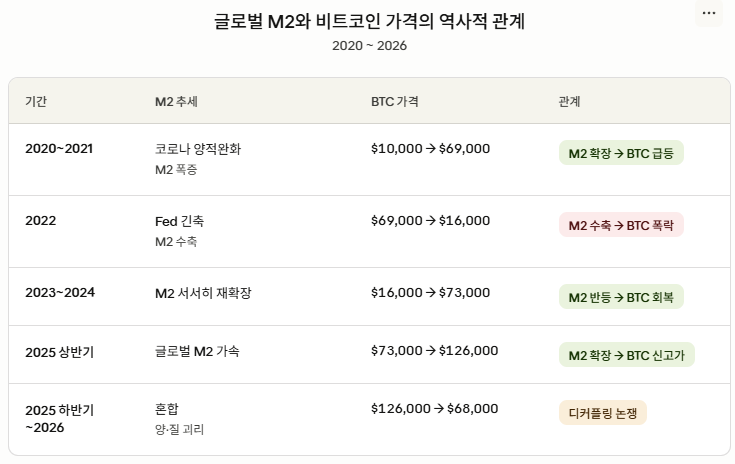
Task: Click the 2025 상반기 period cell
Action: (x=60, y=352)
